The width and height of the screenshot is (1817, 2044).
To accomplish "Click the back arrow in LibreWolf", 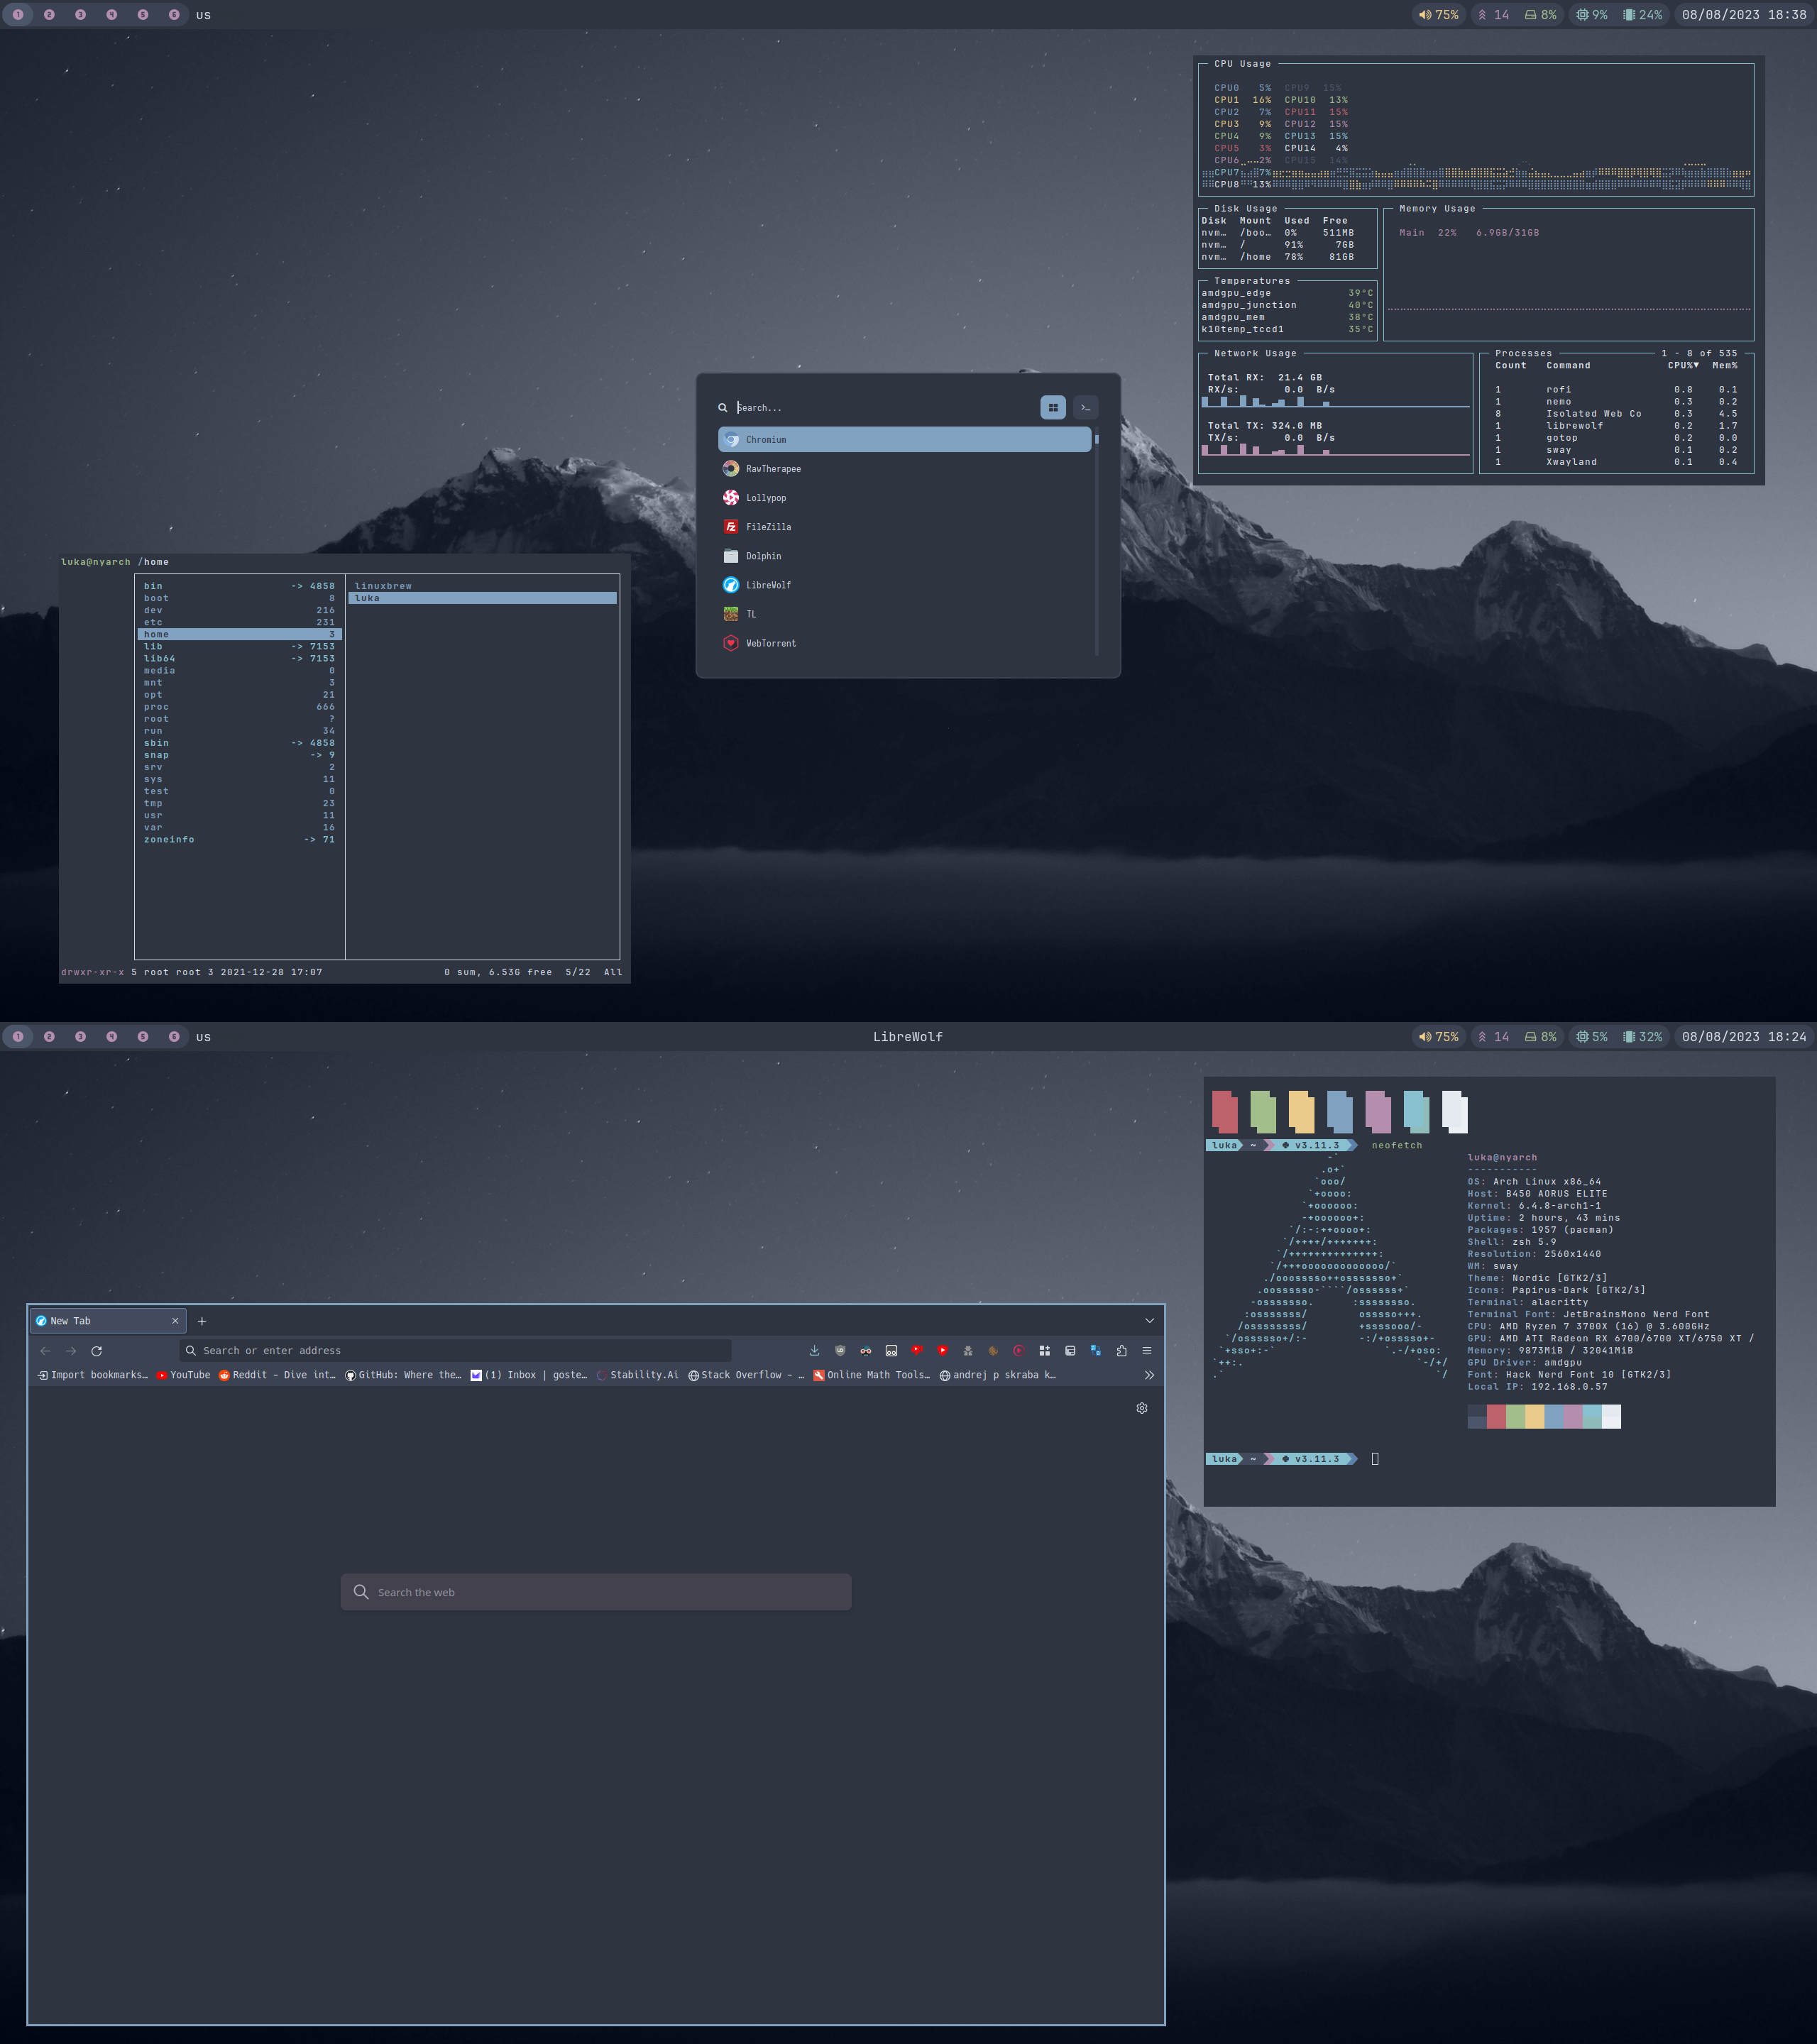I will [x=45, y=1350].
